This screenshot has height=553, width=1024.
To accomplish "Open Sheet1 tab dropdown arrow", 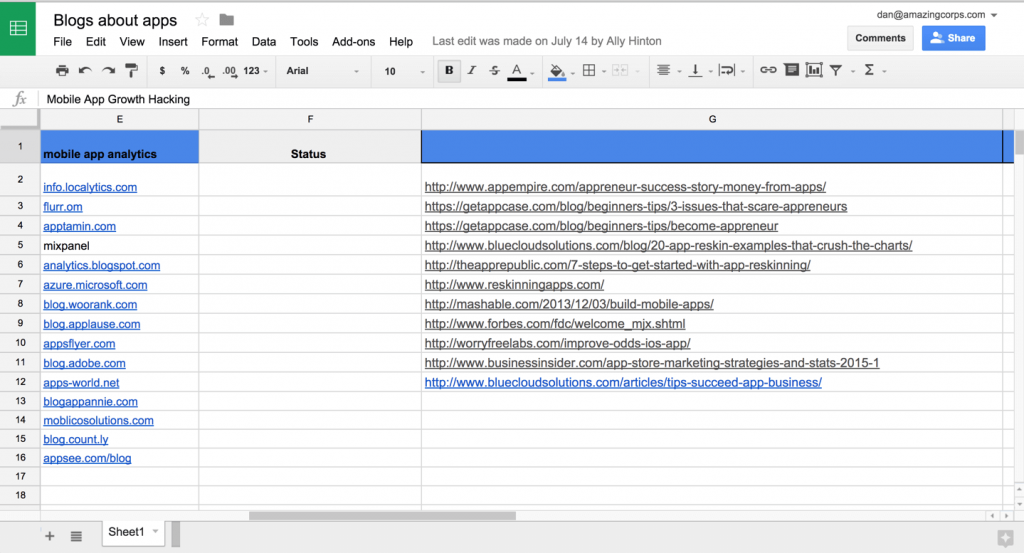I will click(155, 531).
